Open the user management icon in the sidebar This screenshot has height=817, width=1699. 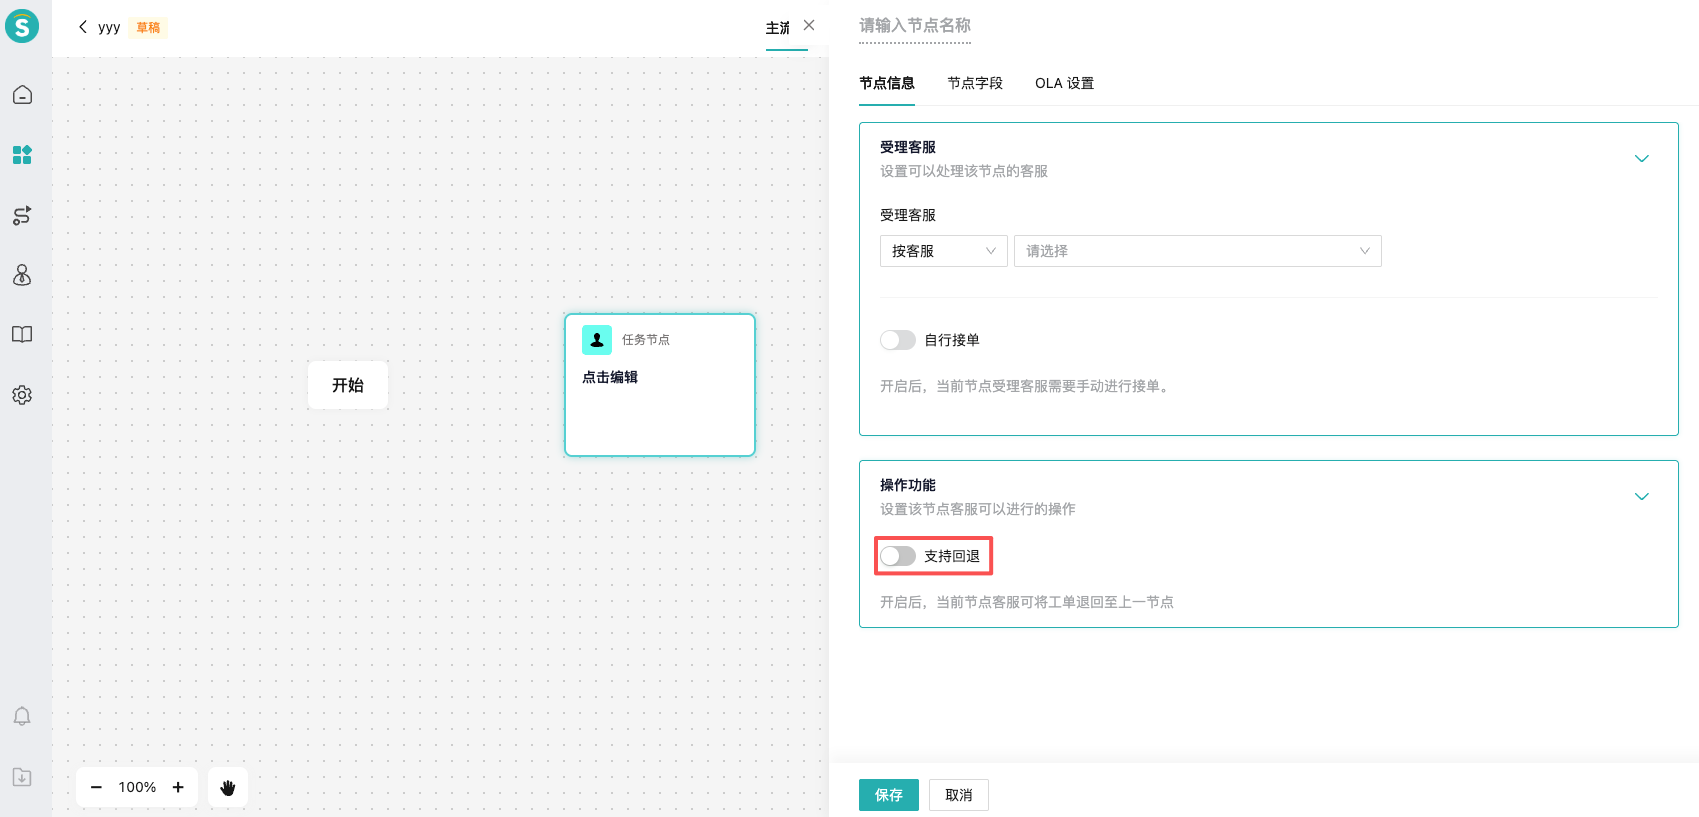22,275
